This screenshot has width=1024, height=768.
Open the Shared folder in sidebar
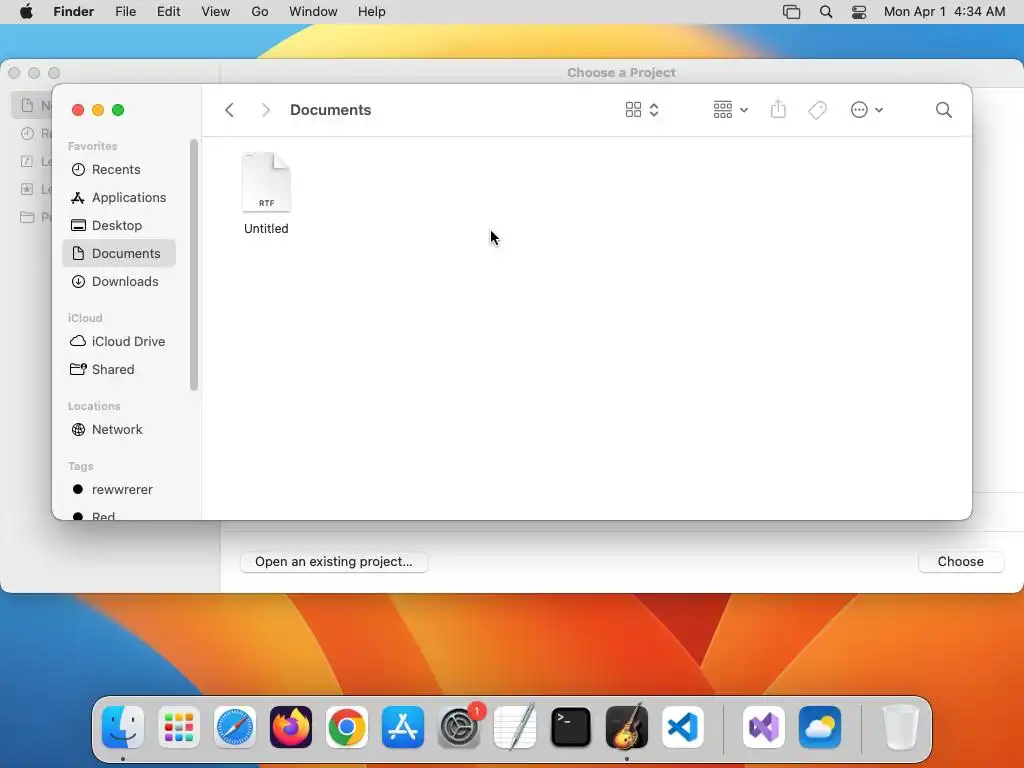point(119,370)
